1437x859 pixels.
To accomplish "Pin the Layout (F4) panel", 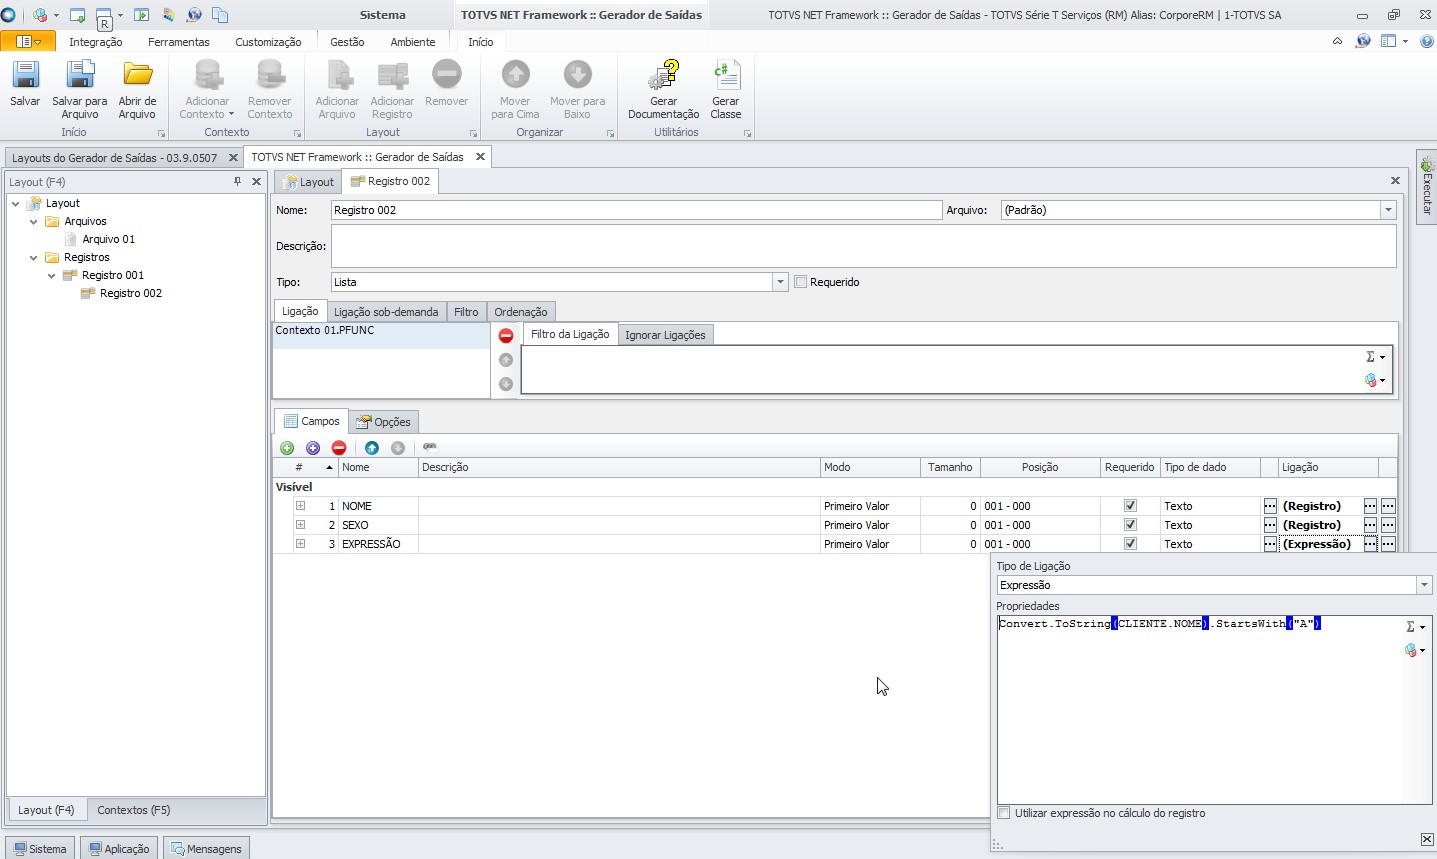I will pos(237,181).
